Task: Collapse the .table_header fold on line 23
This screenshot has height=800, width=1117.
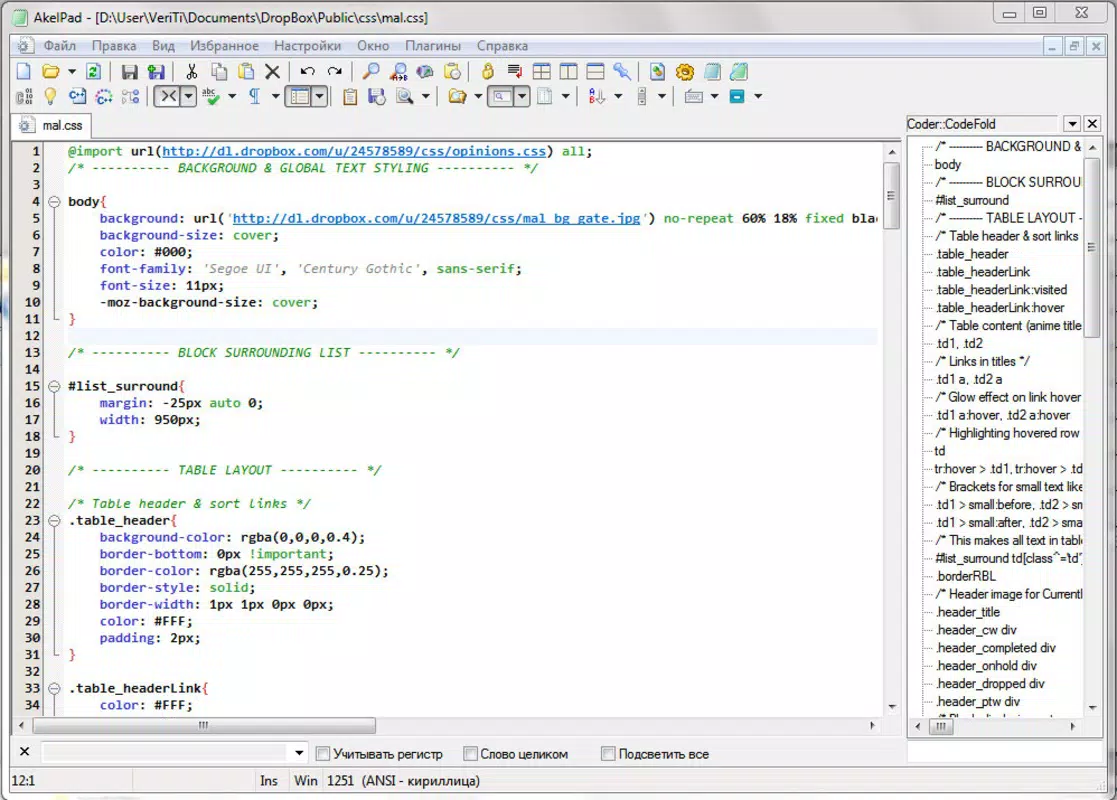Action: (54, 521)
